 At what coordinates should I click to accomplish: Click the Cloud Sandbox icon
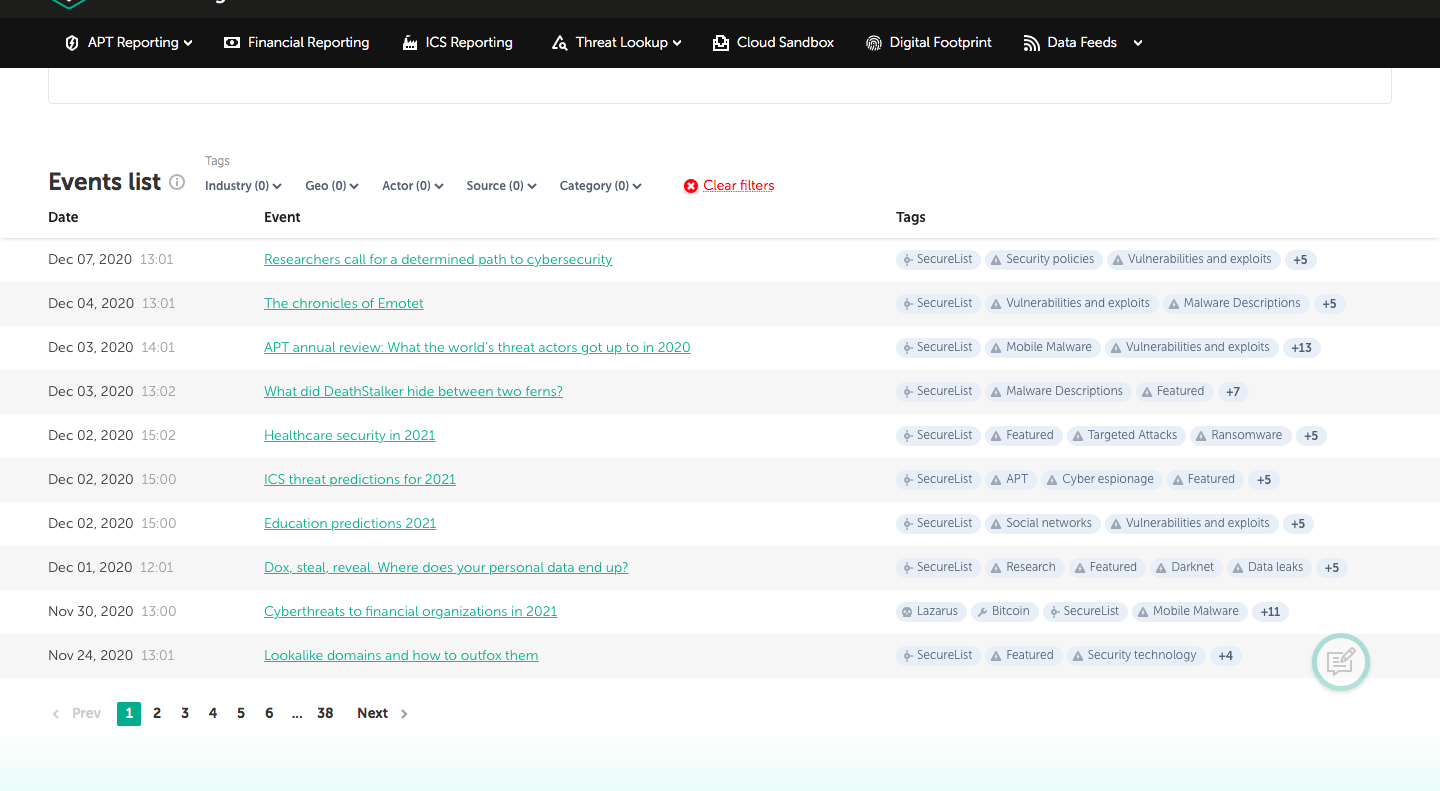click(x=721, y=43)
